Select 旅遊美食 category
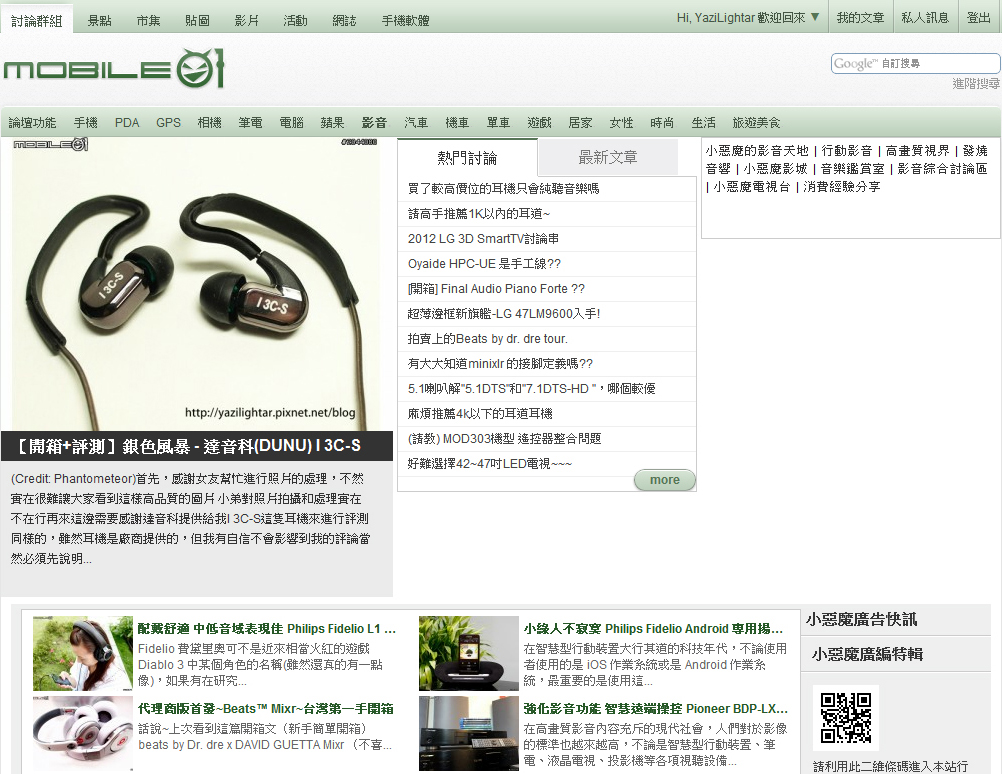Image resolution: width=1002 pixels, height=774 pixels. pyautogui.click(x=757, y=123)
